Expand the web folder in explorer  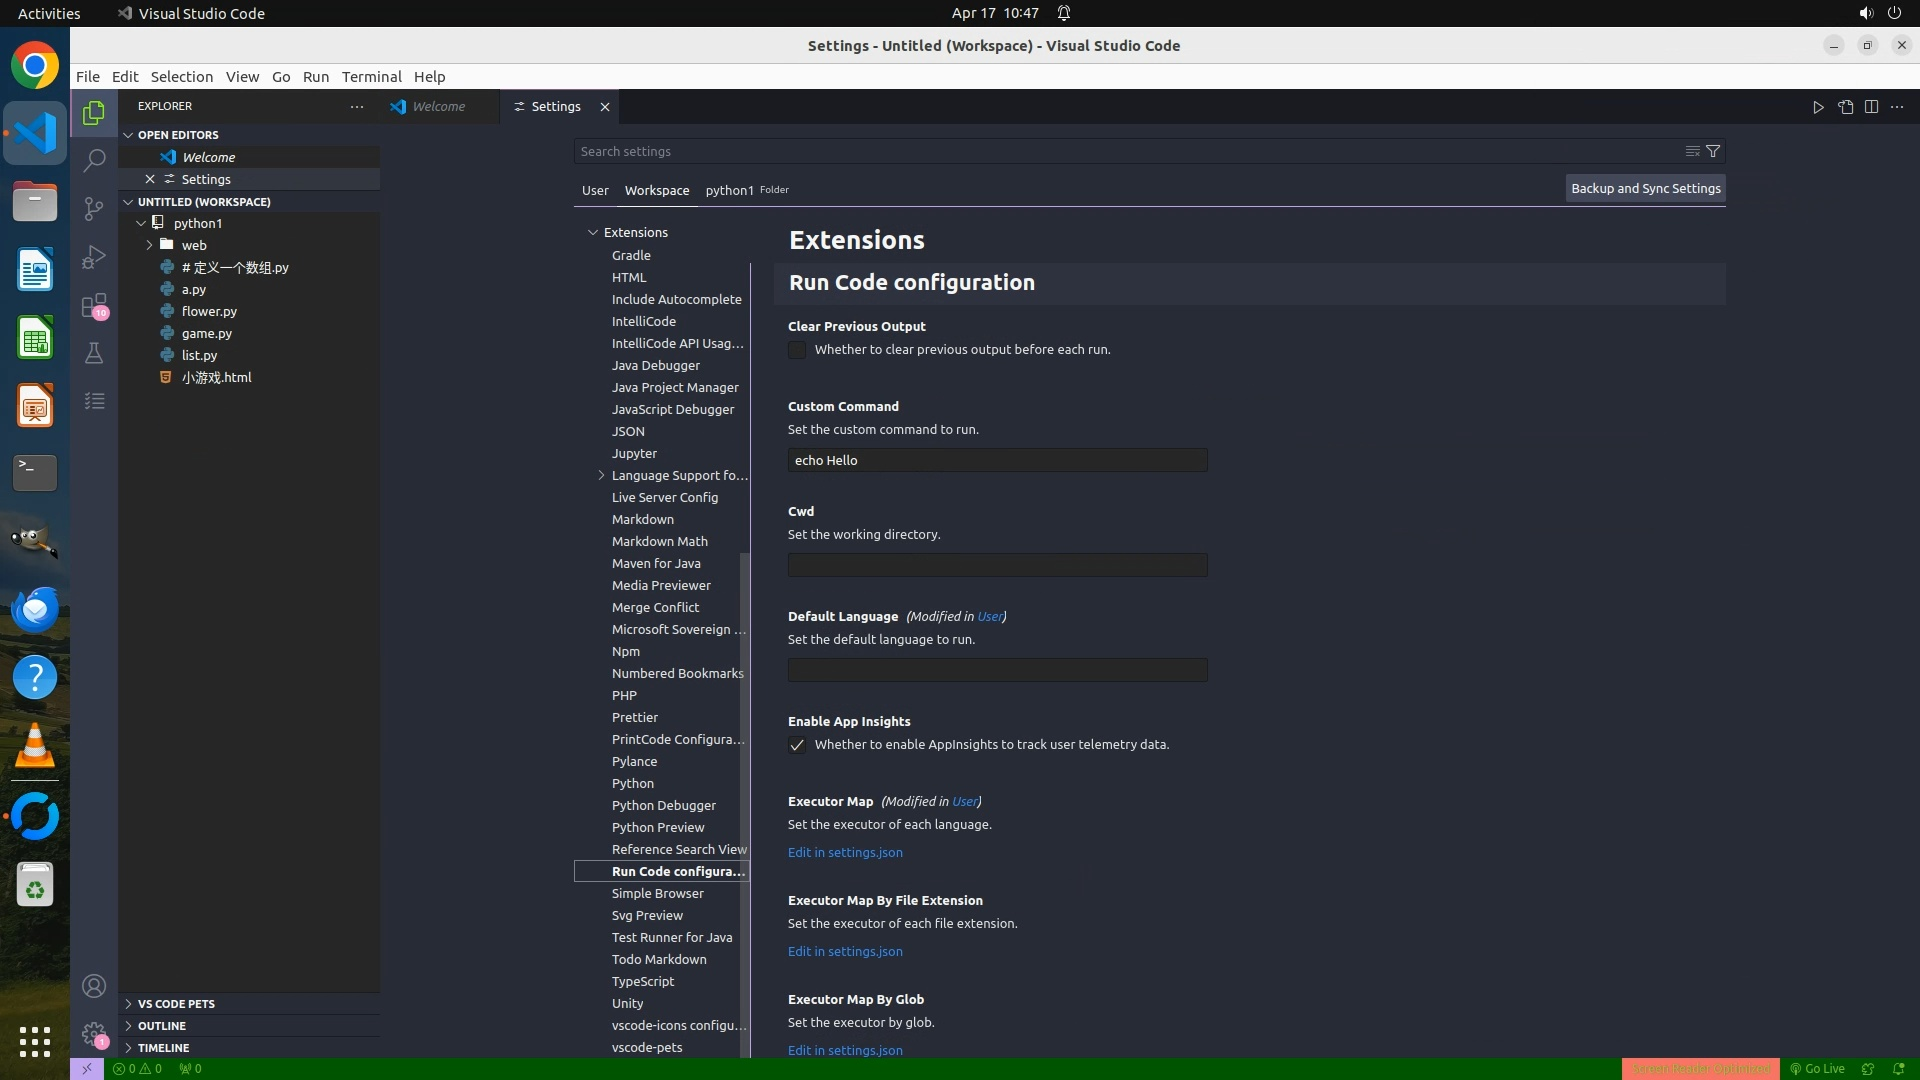tap(150, 245)
